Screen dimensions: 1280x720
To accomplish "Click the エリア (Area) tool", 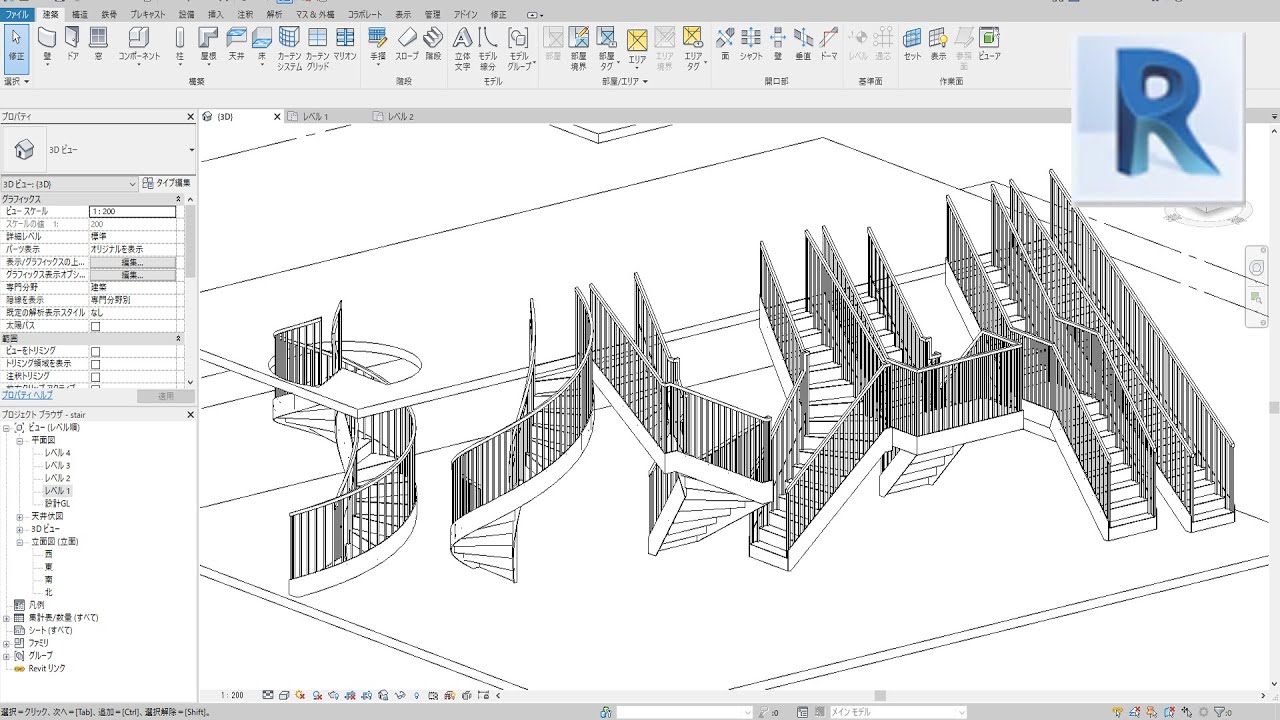I will pyautogui.click(x=637, y=47).
